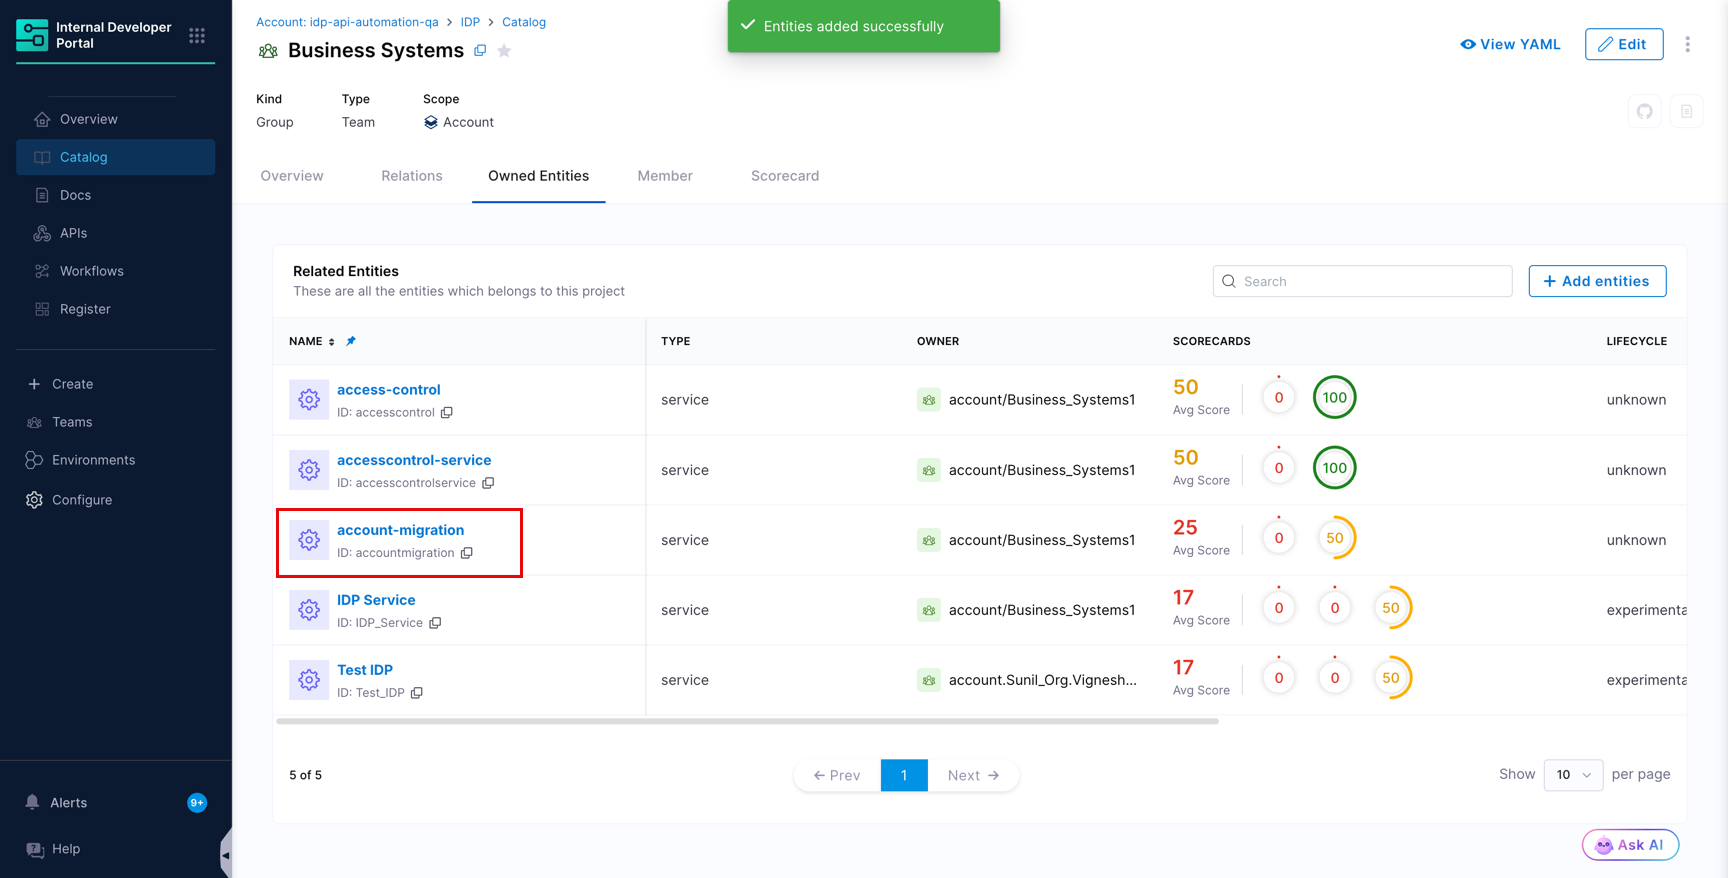
Task: Switch to the Relations tab
Action: (x=412, y=176)
